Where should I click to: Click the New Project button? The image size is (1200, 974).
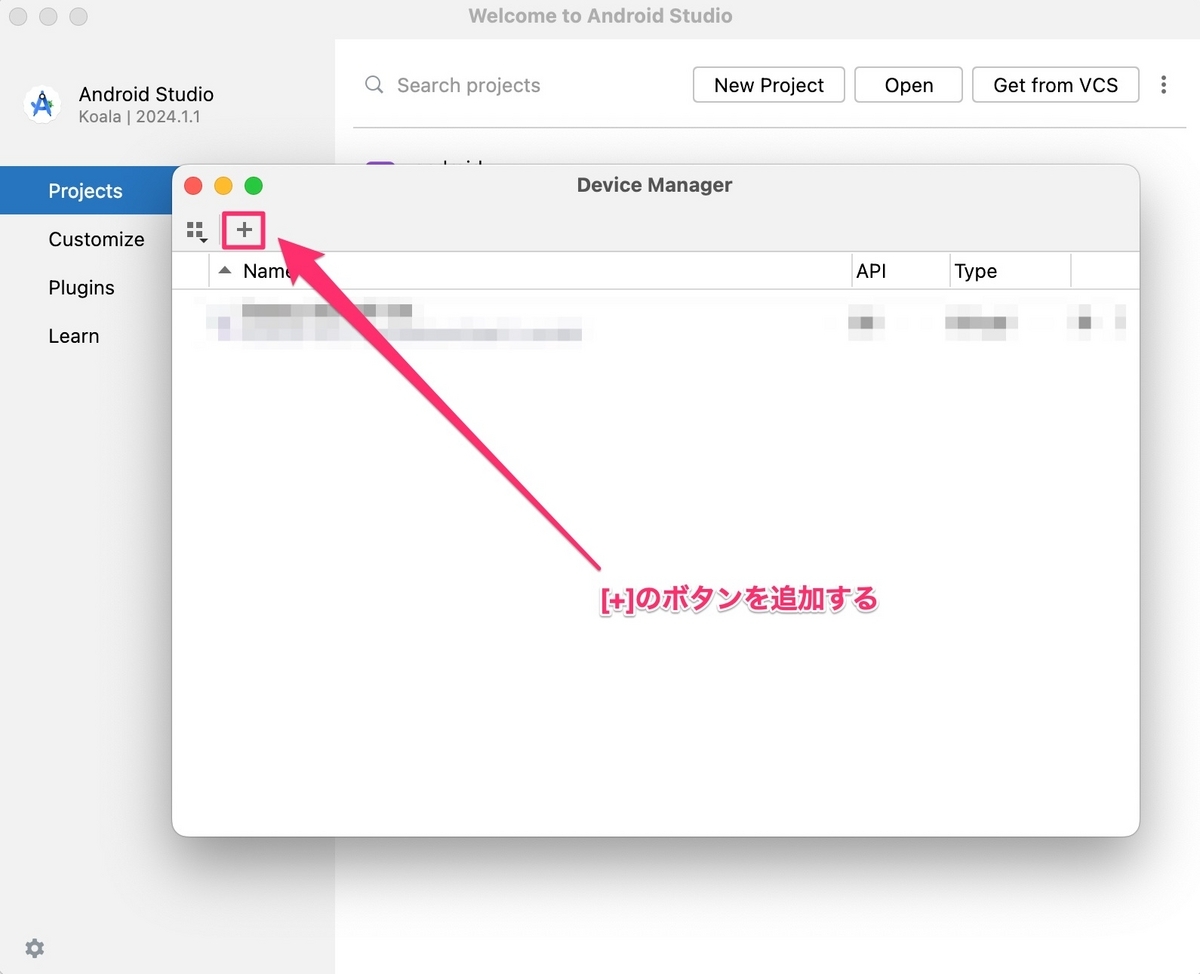(769, 85)
